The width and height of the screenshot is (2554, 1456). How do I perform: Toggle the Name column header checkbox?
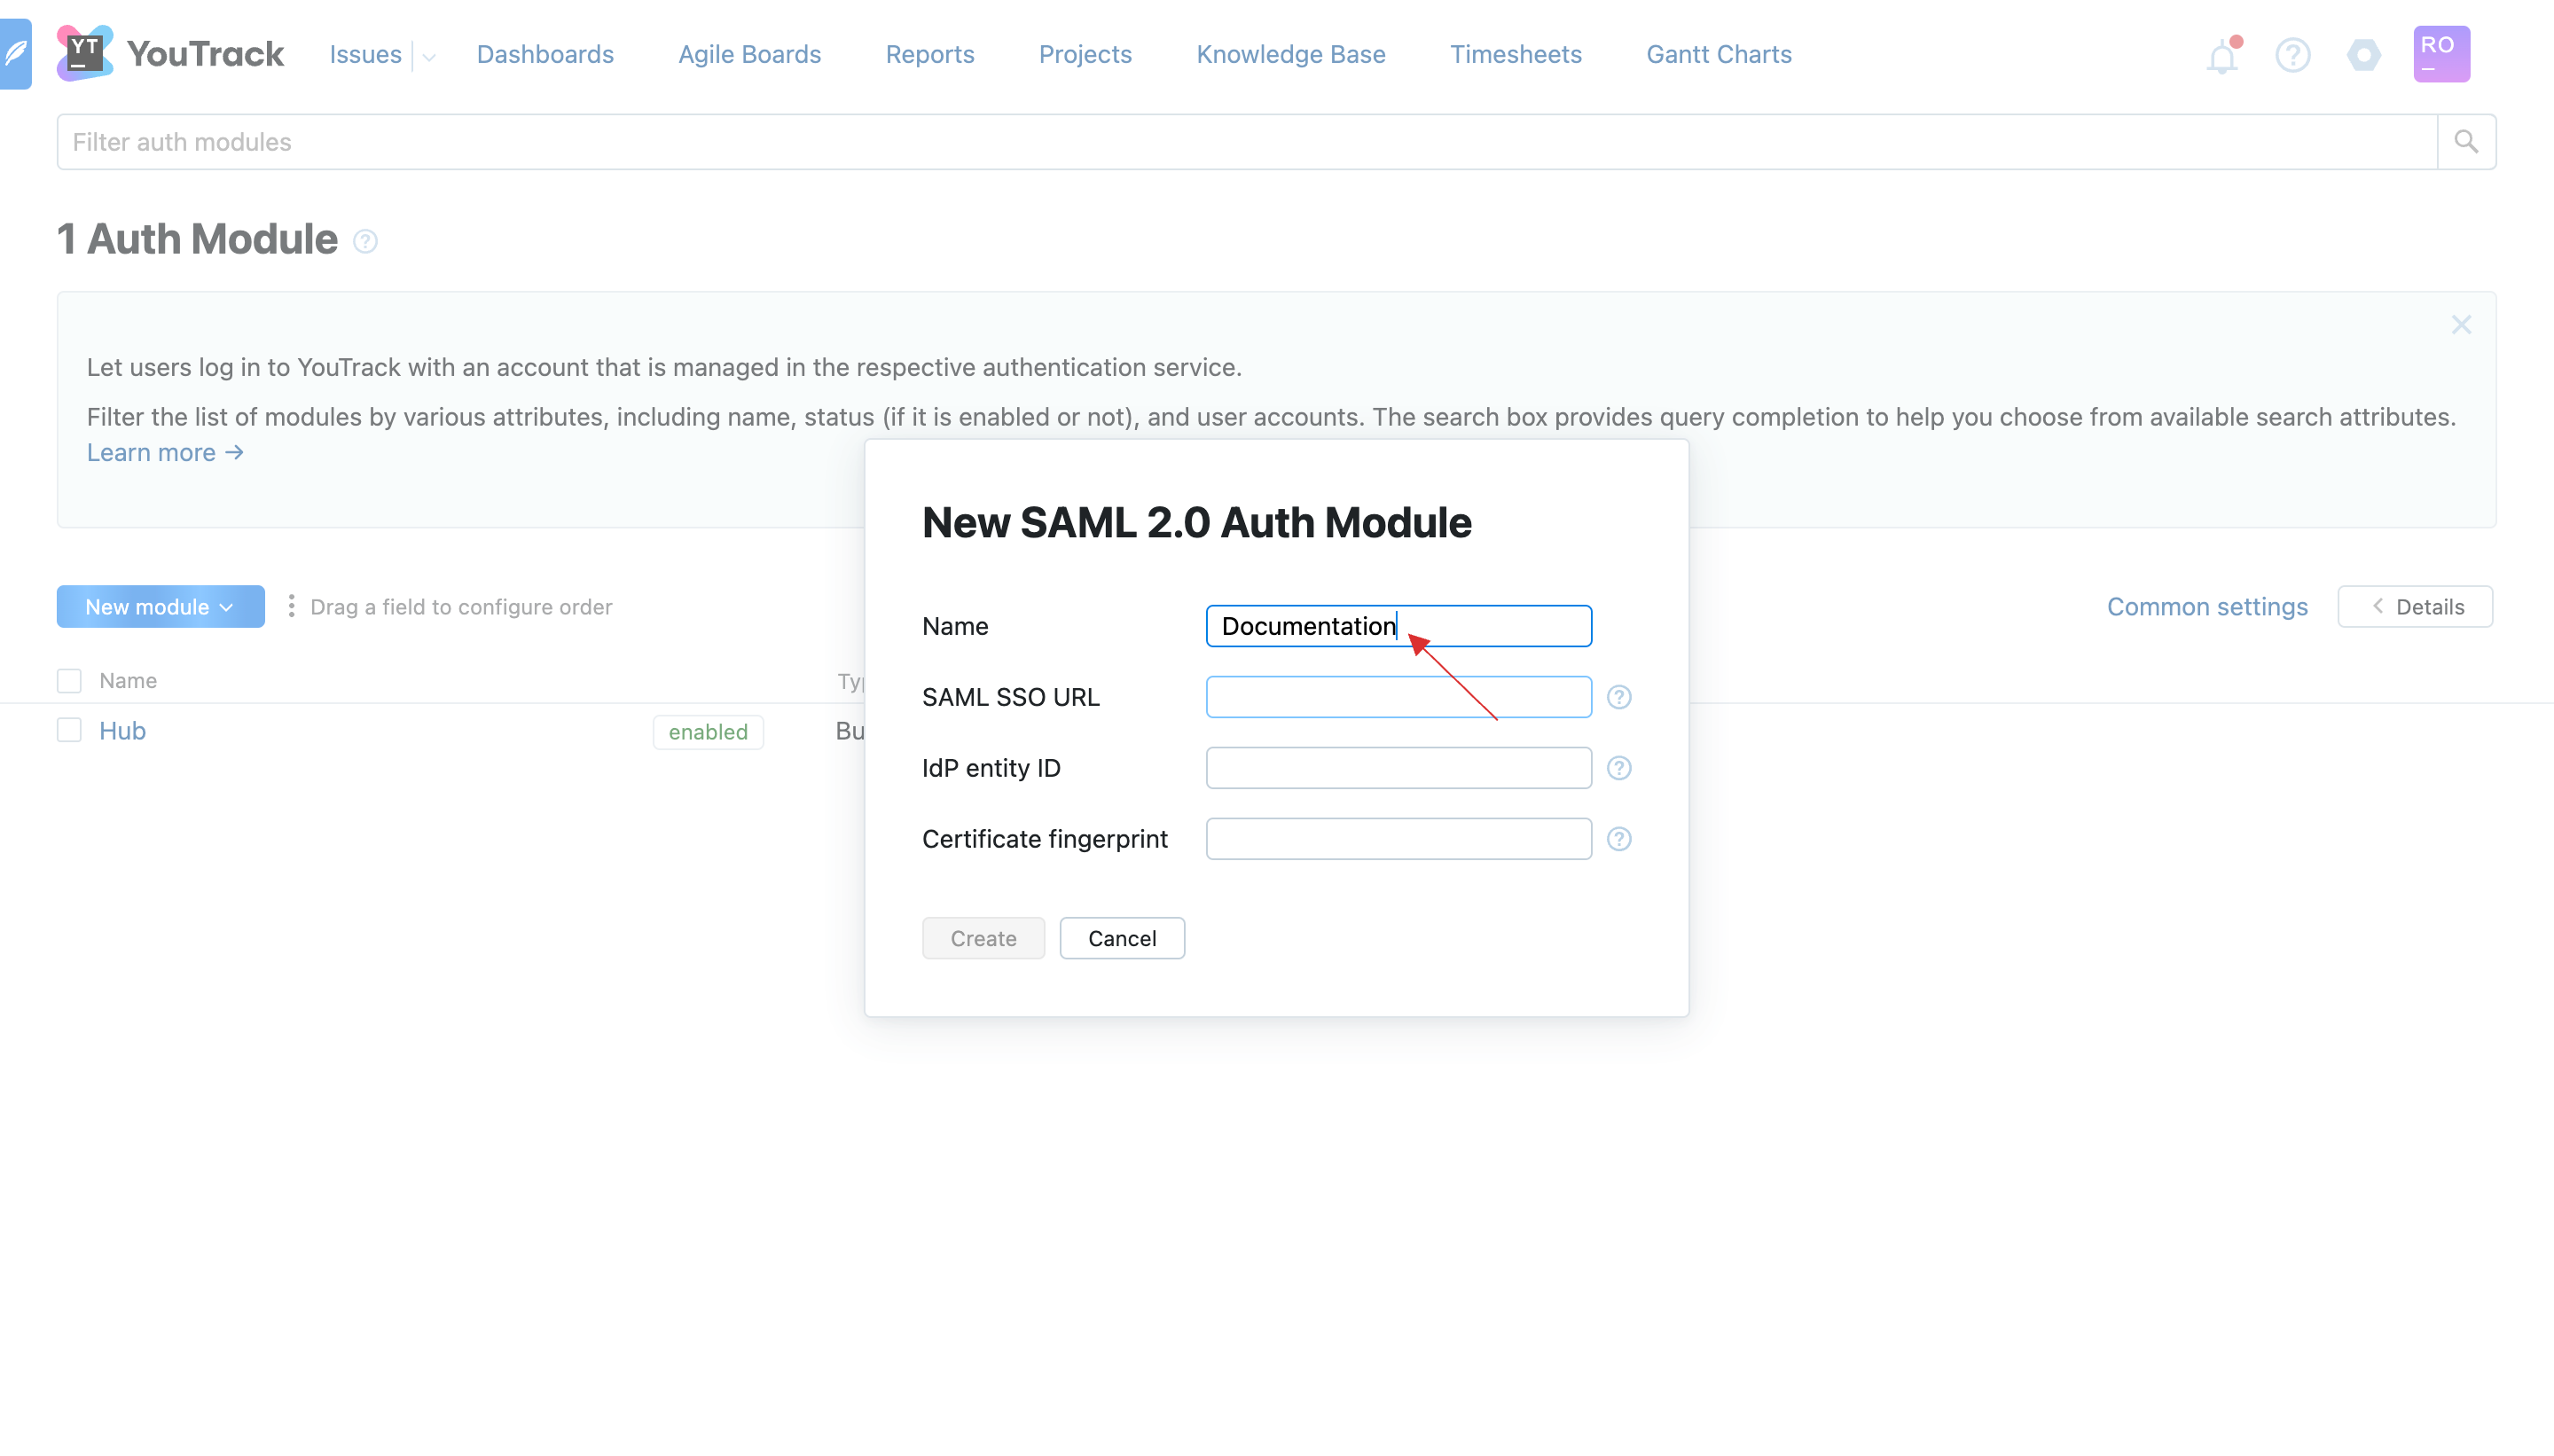coord(68,681)
